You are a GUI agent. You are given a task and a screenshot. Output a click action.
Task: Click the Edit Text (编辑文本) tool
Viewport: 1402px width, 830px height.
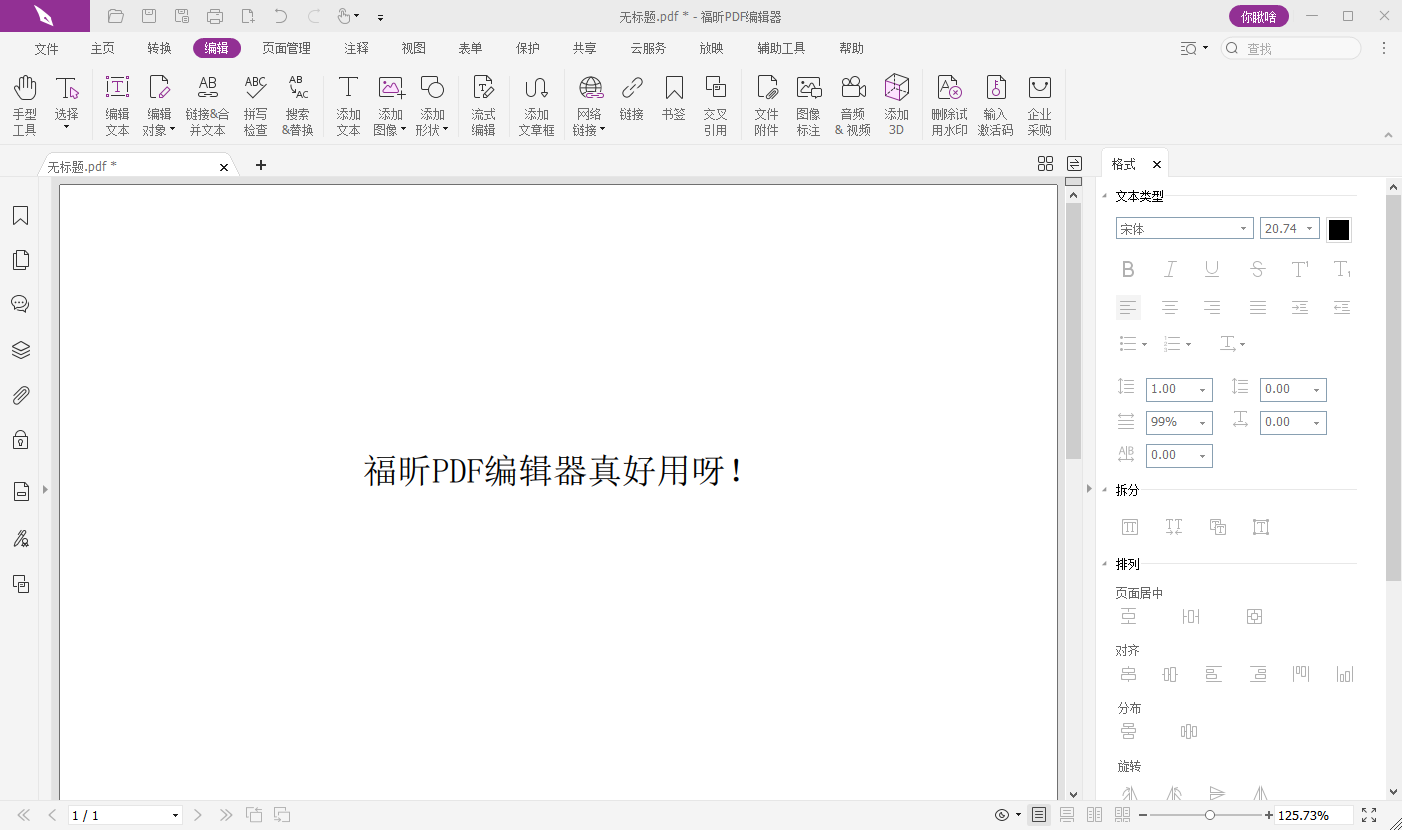117,105
